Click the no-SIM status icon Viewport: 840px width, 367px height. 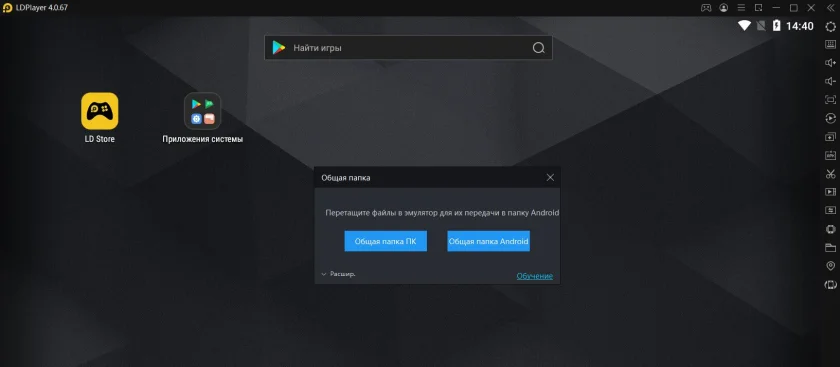pos(761,26)
